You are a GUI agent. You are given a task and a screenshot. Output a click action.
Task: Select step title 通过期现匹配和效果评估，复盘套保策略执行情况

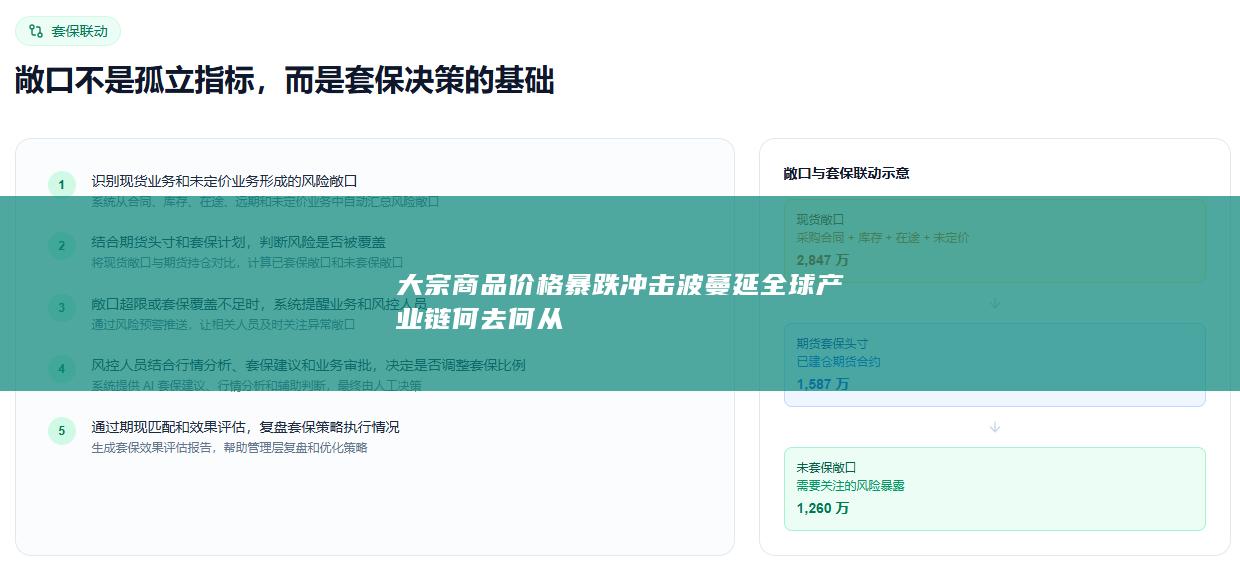(246, 427)
